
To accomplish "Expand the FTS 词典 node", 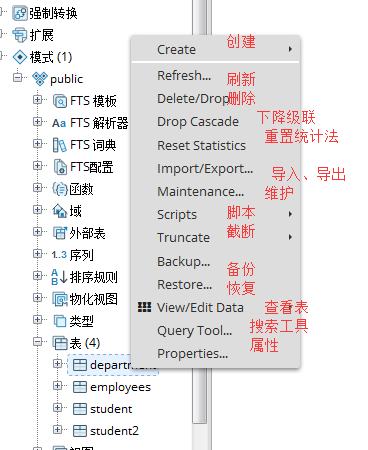I will click(37, 144).
